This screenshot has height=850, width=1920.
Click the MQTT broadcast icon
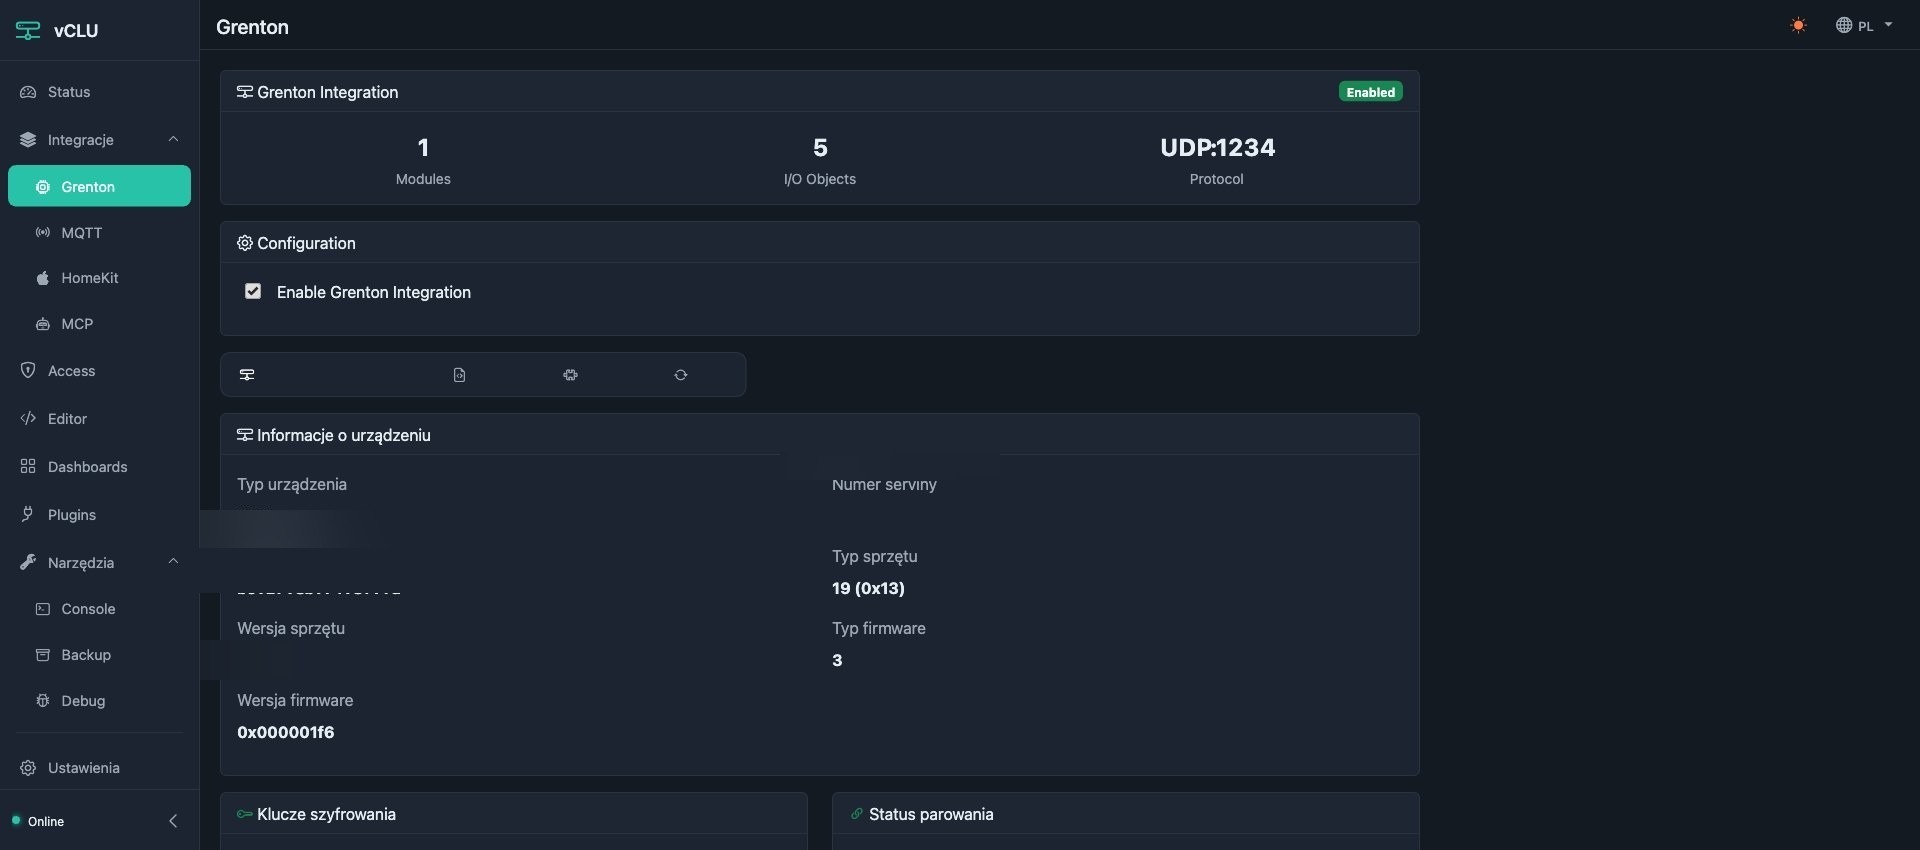[x=42, y=233]
